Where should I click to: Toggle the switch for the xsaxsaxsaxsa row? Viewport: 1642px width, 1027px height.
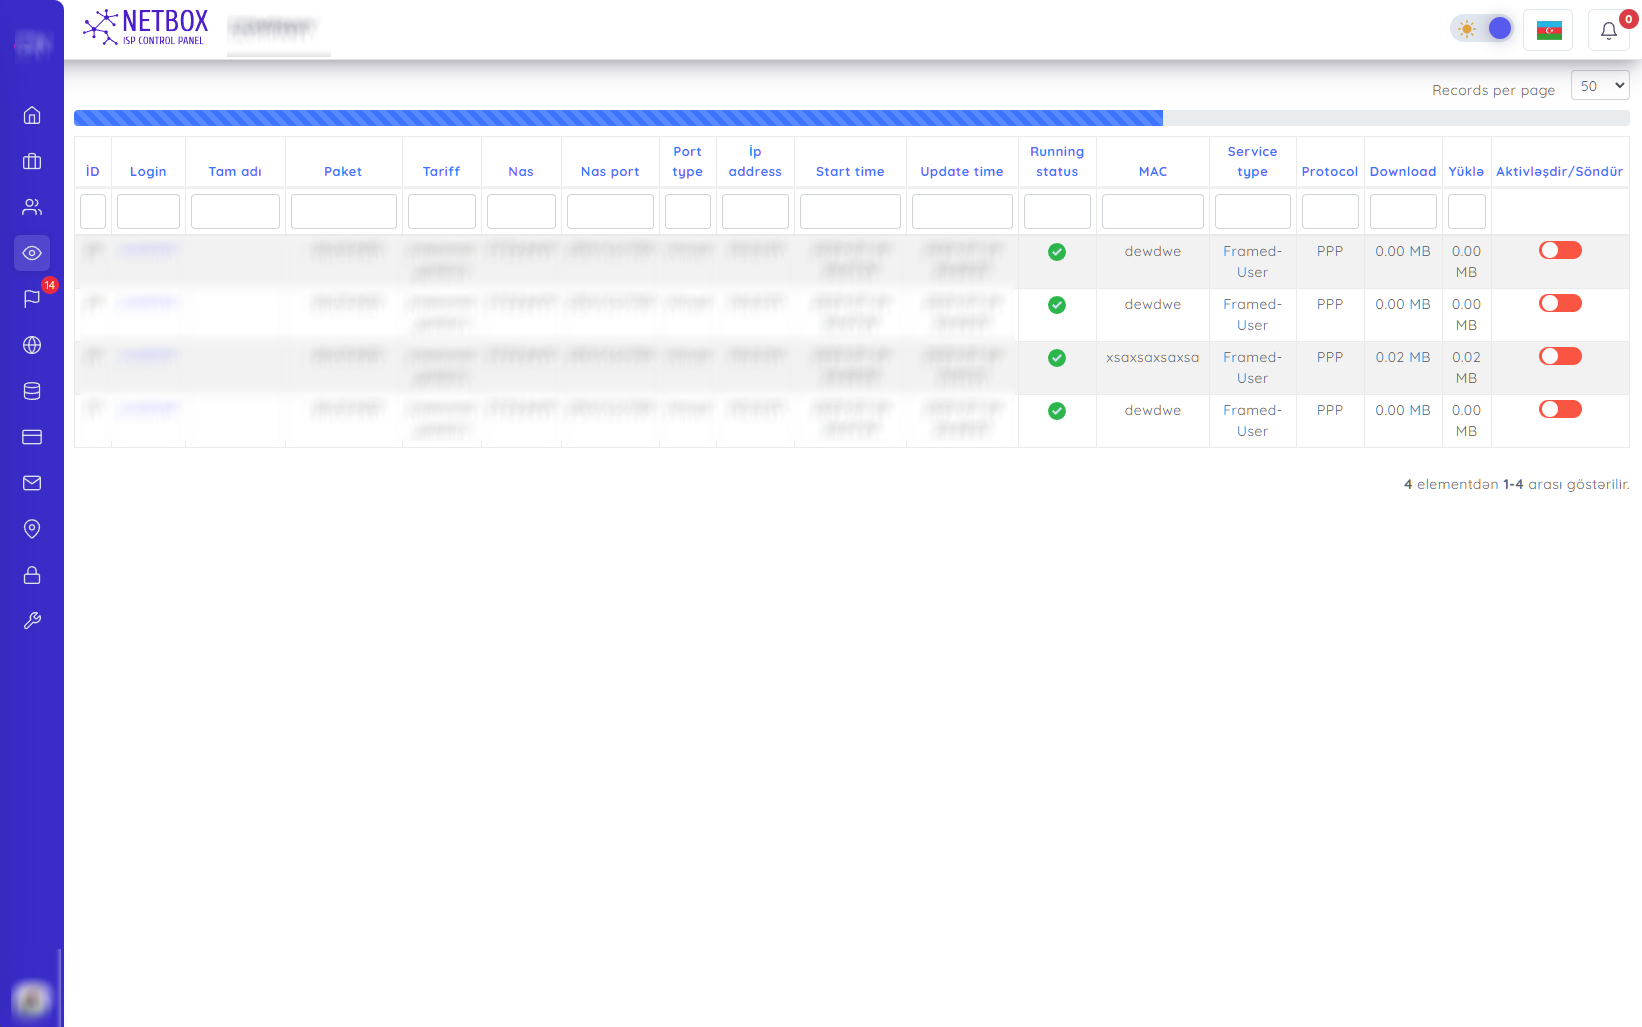click(1559, 356)
